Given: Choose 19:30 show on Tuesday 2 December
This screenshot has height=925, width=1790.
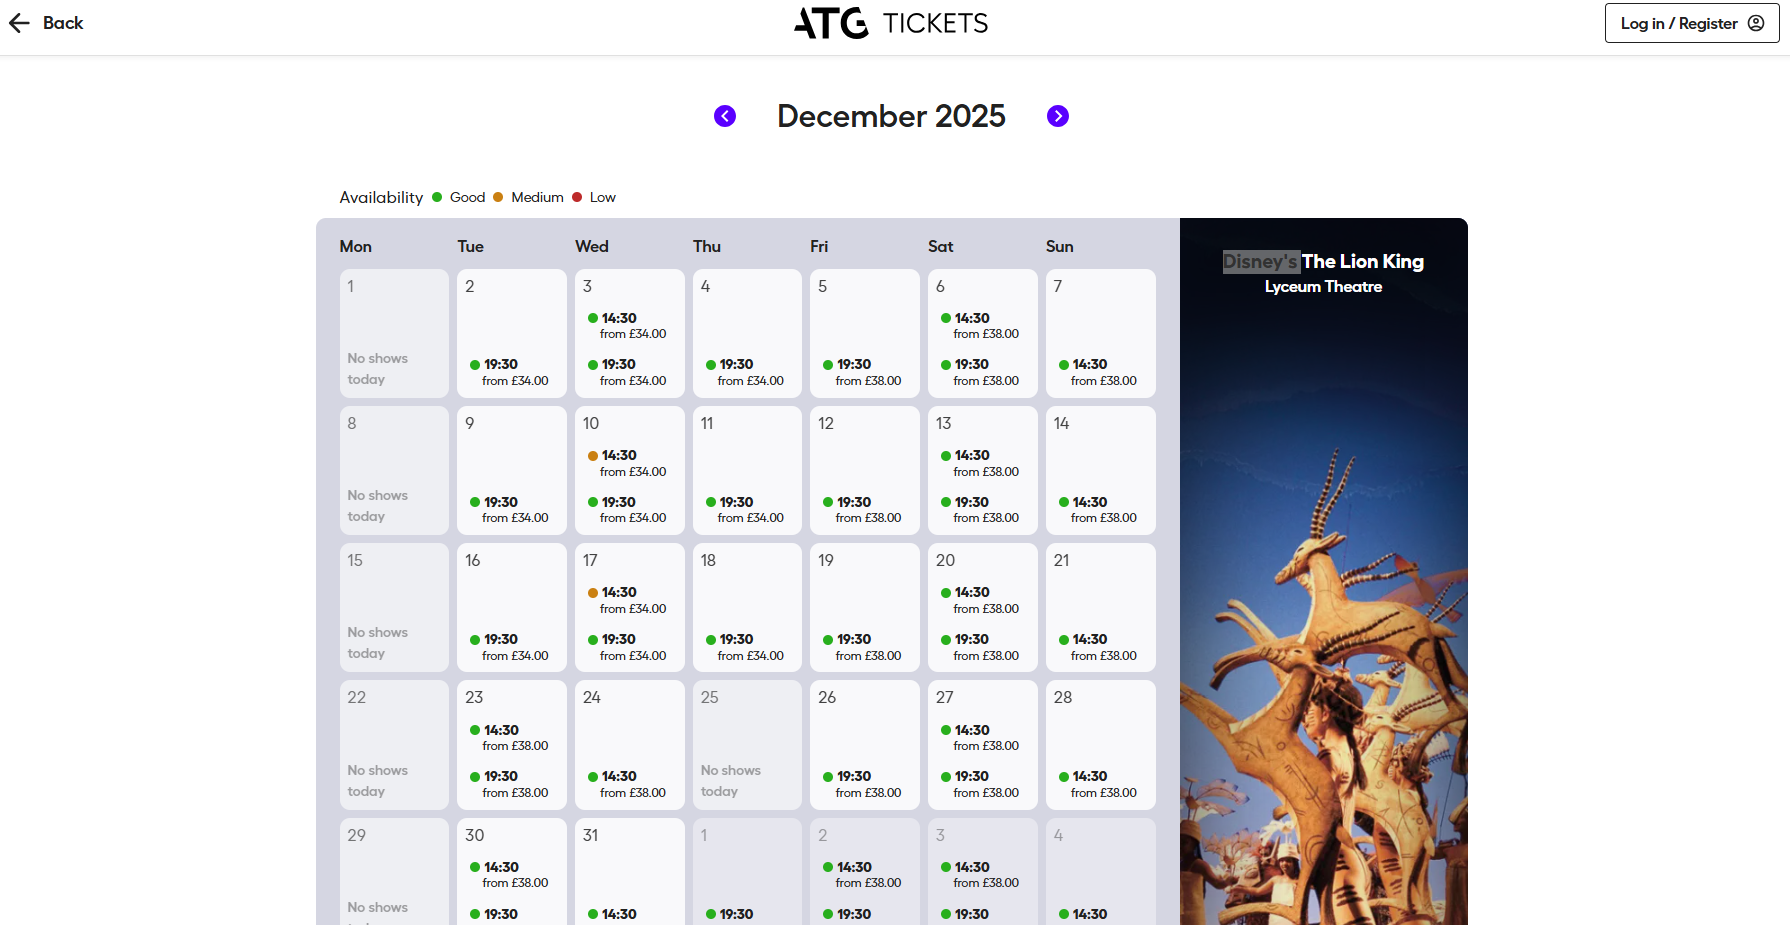Looking at the screenshot, I should tap(509, 372).
